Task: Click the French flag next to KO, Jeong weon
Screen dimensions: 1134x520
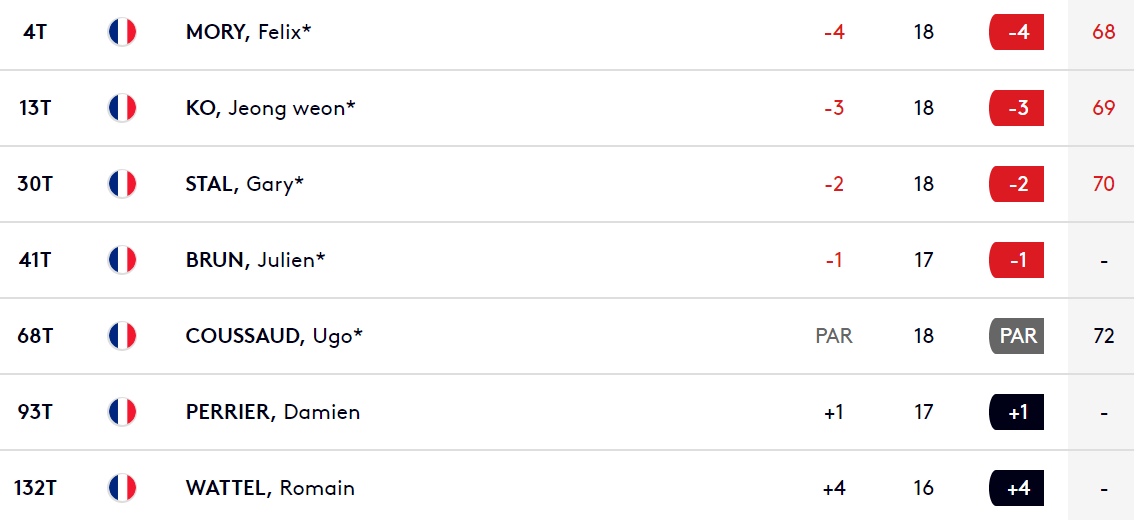Action: (x=122, y=108)
